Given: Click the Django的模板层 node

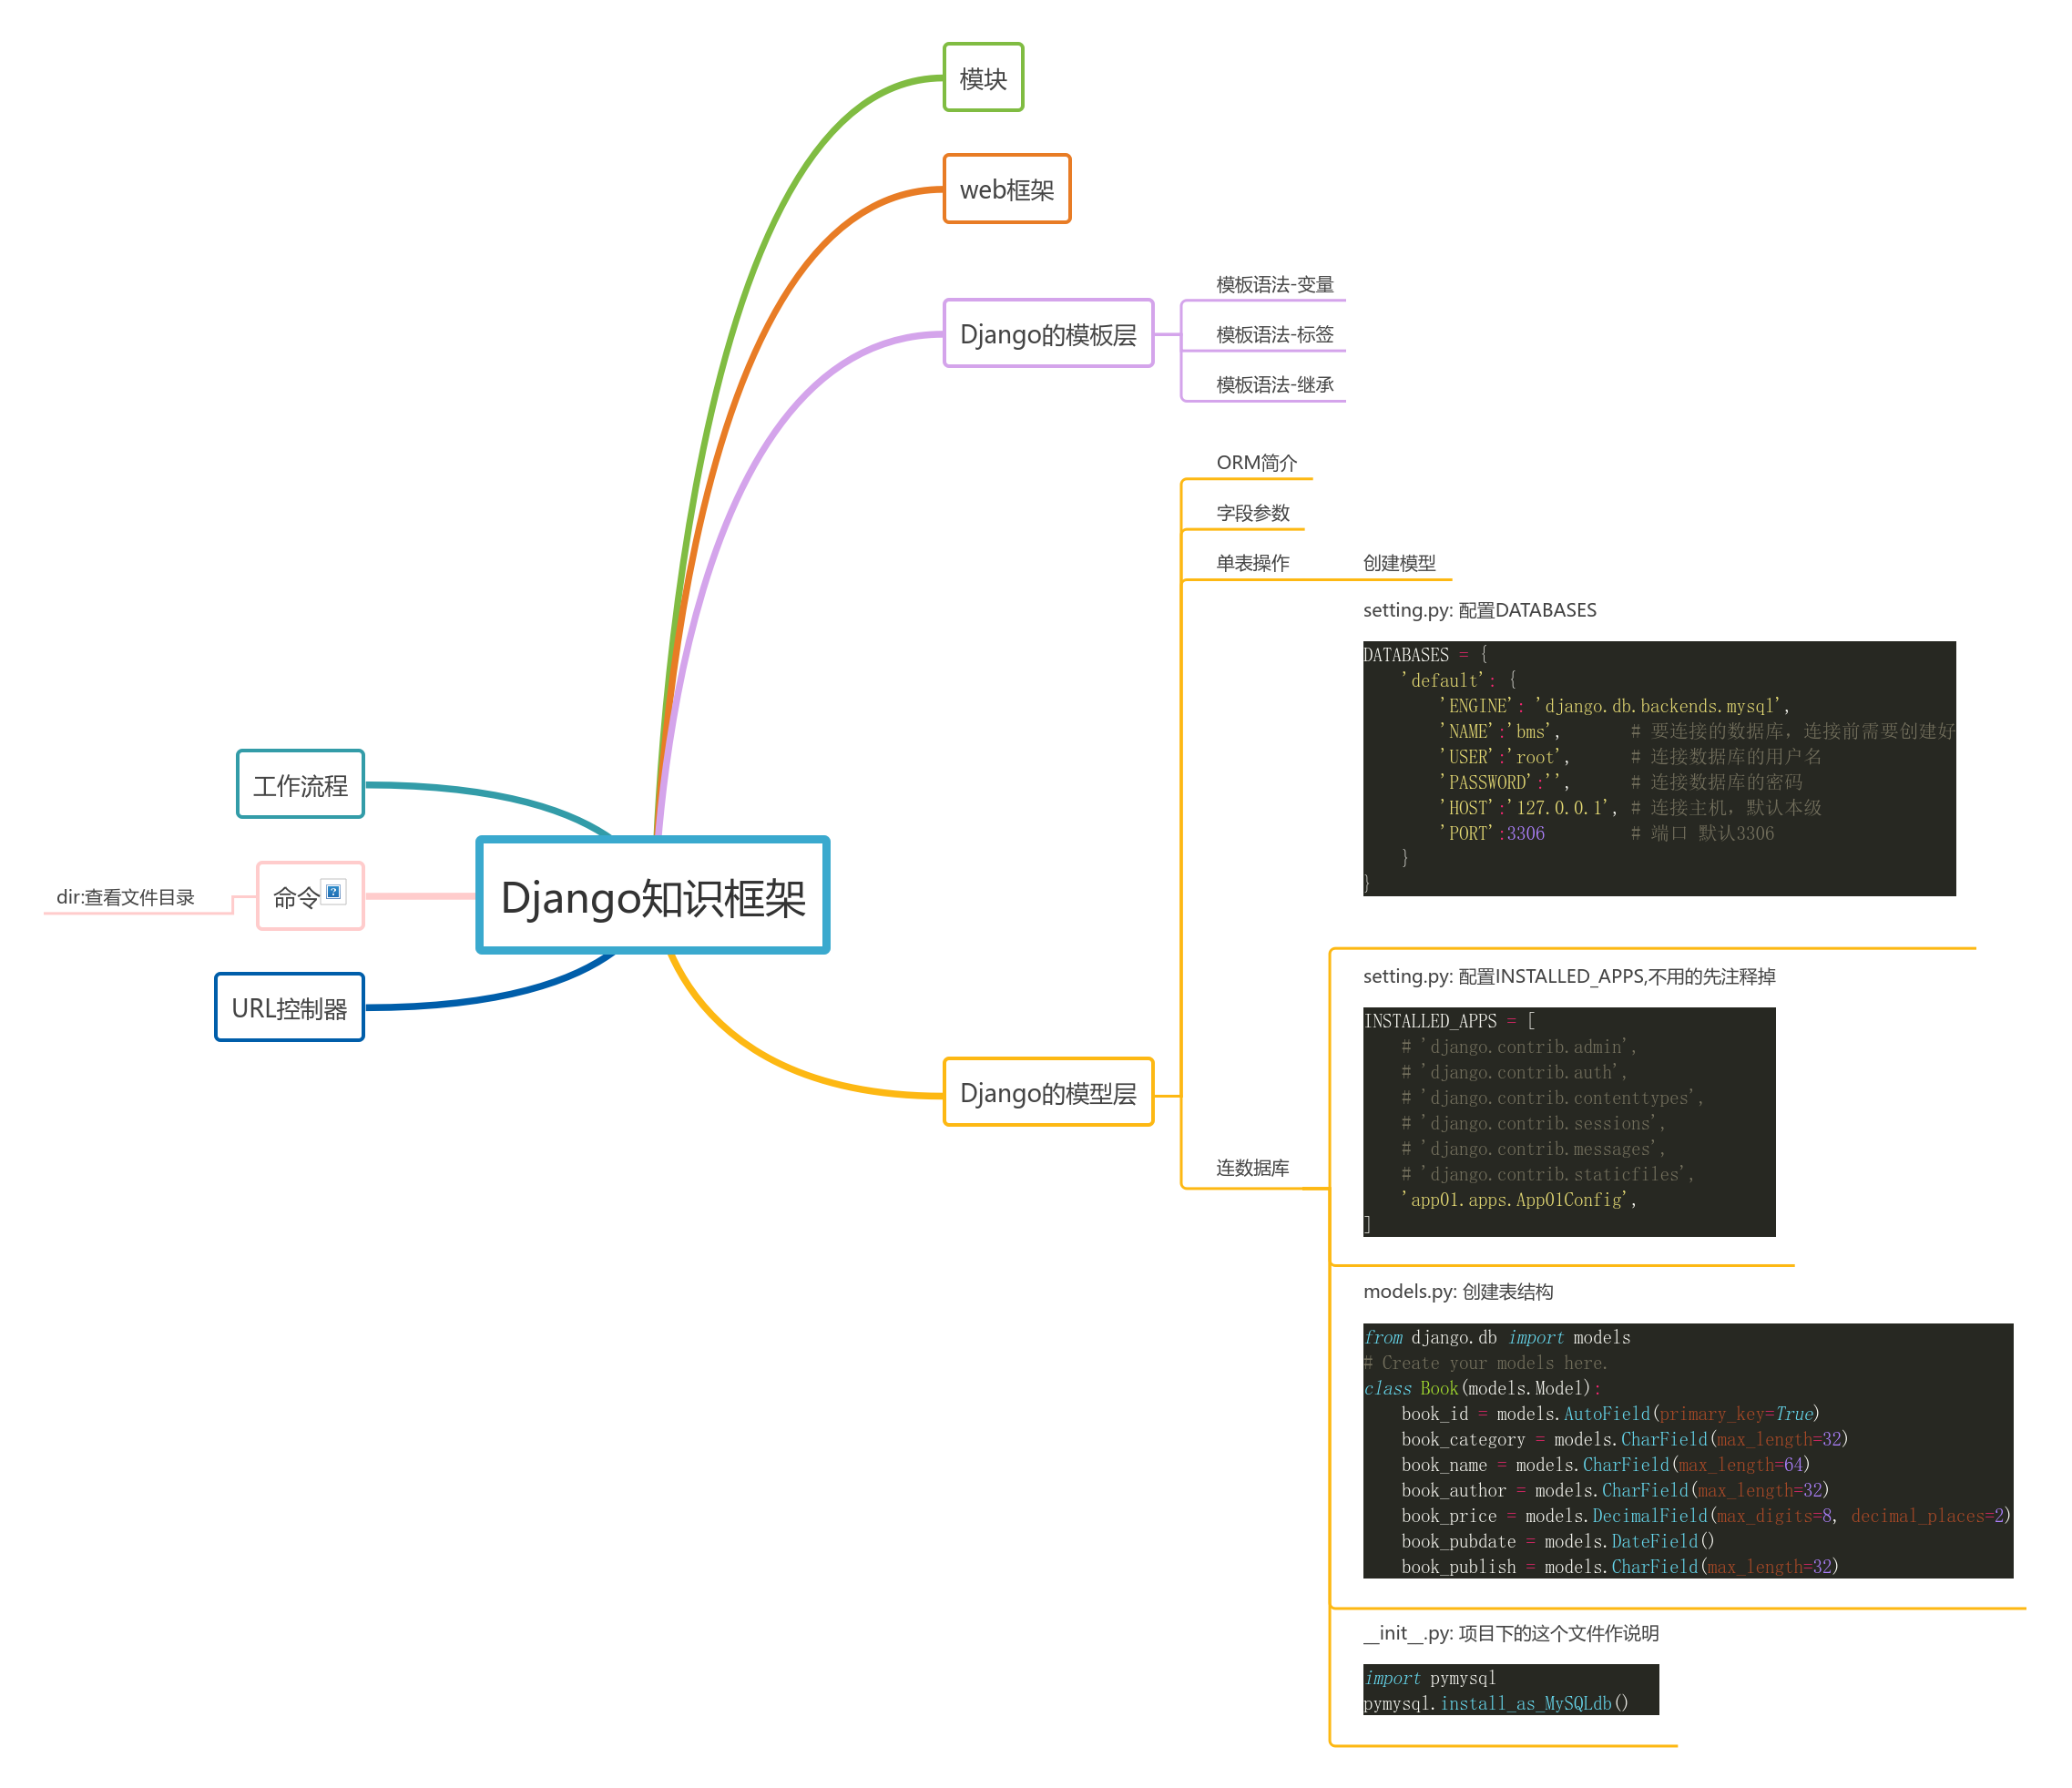Looking at the screenshot, I should pyautogui.click(x=1047, y=334).
